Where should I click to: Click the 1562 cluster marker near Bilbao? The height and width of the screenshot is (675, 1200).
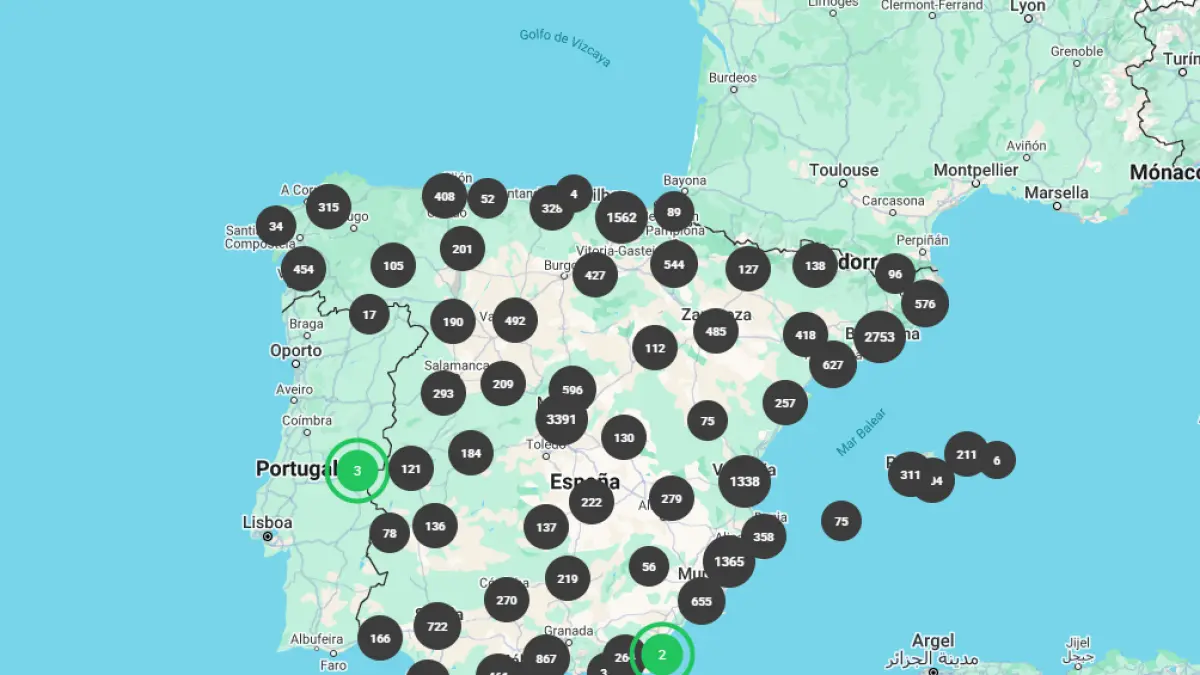pos(621,218)
